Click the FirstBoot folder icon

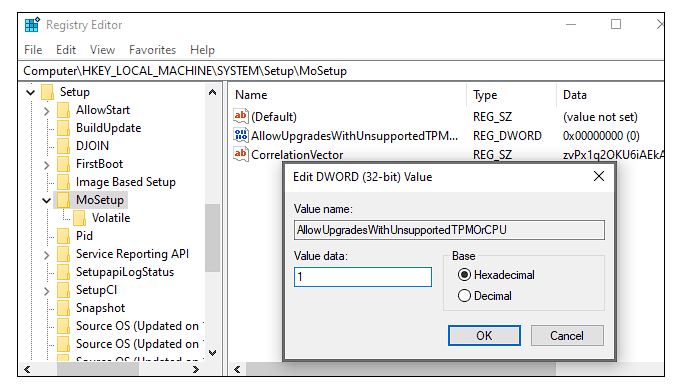coord(63,164)
